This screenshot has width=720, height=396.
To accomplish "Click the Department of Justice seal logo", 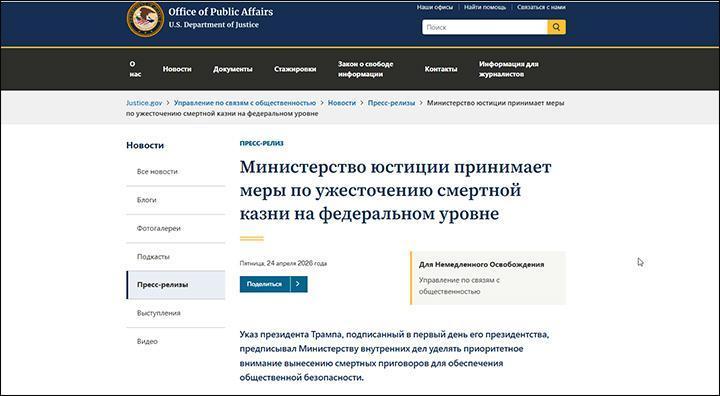I will pos(145,19).
